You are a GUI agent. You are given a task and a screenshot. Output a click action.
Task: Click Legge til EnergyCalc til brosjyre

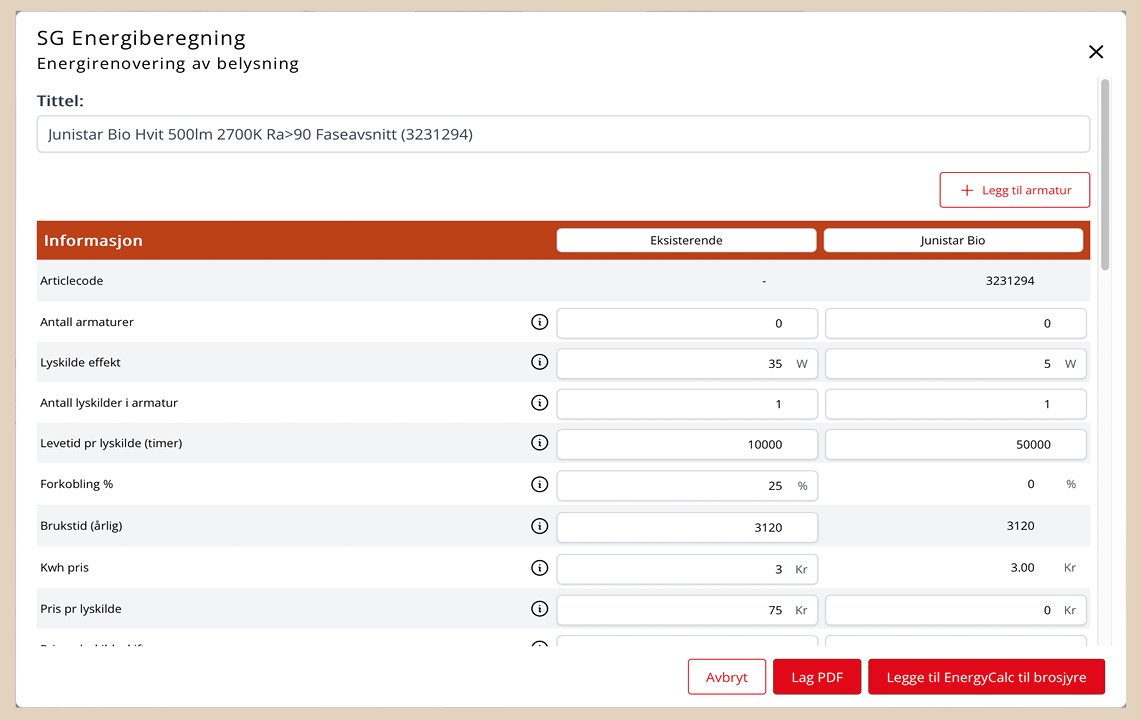pyautogui.click(x=986, y=677)
